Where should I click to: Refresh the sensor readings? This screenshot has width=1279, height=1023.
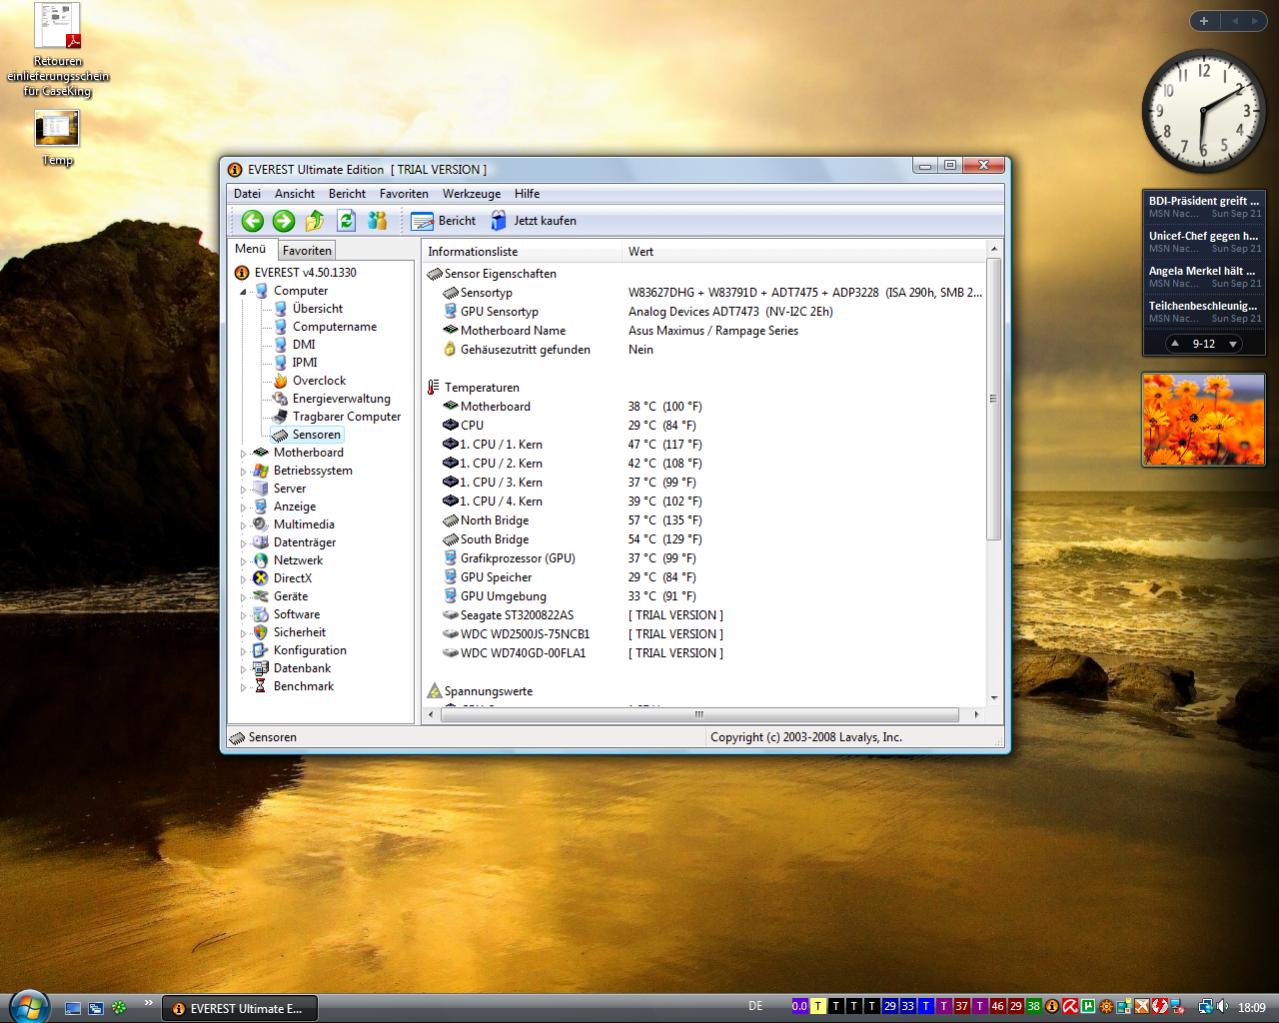(x=346, y=221)
